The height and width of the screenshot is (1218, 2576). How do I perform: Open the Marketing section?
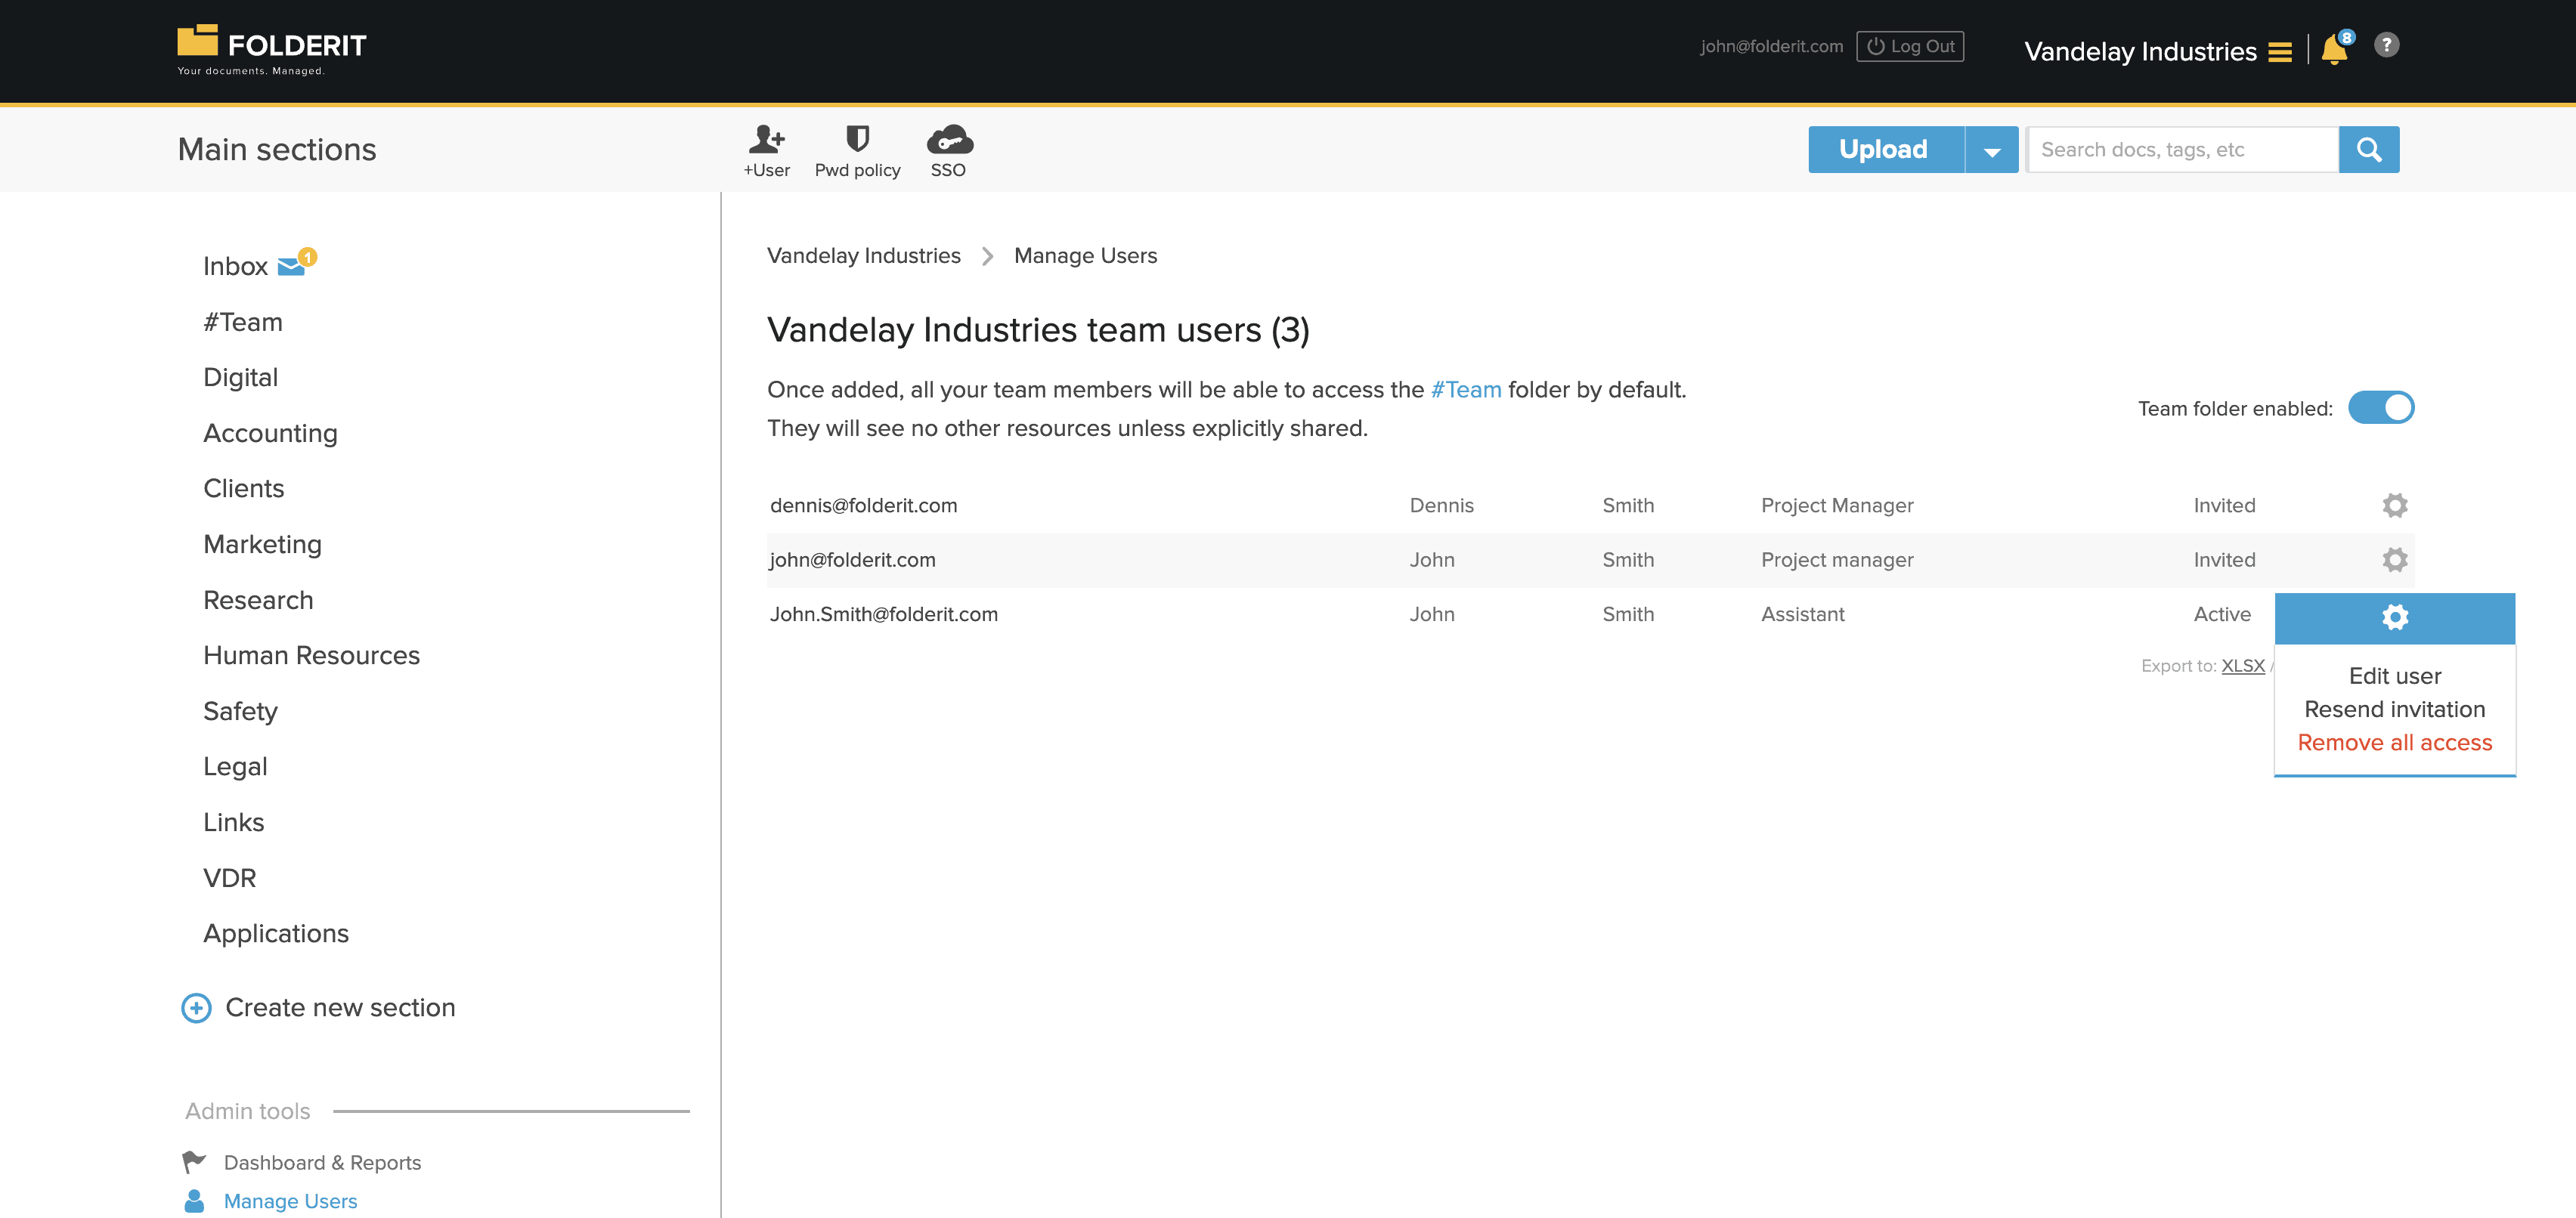(x=262, y=544)
